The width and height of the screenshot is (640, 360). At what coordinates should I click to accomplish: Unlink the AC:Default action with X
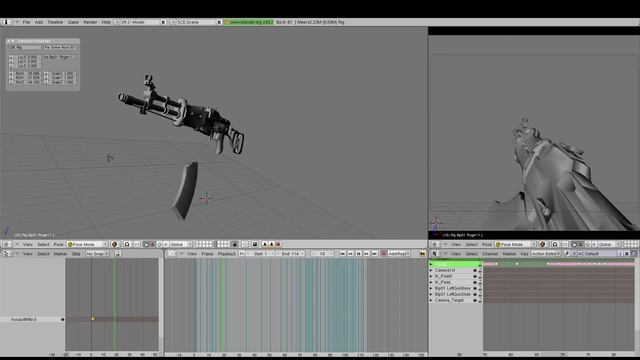pos(627,253)
